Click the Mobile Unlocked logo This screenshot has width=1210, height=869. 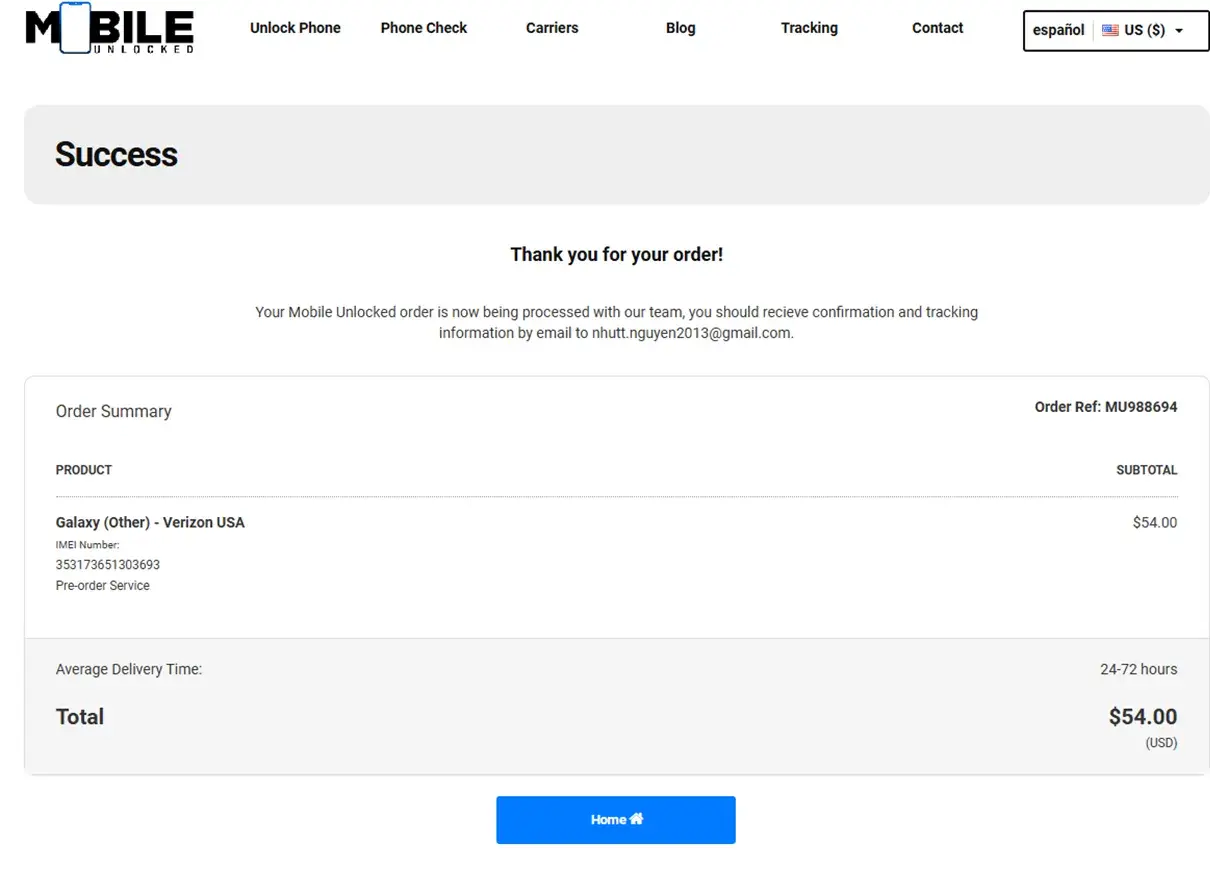[x=109, y=29]
